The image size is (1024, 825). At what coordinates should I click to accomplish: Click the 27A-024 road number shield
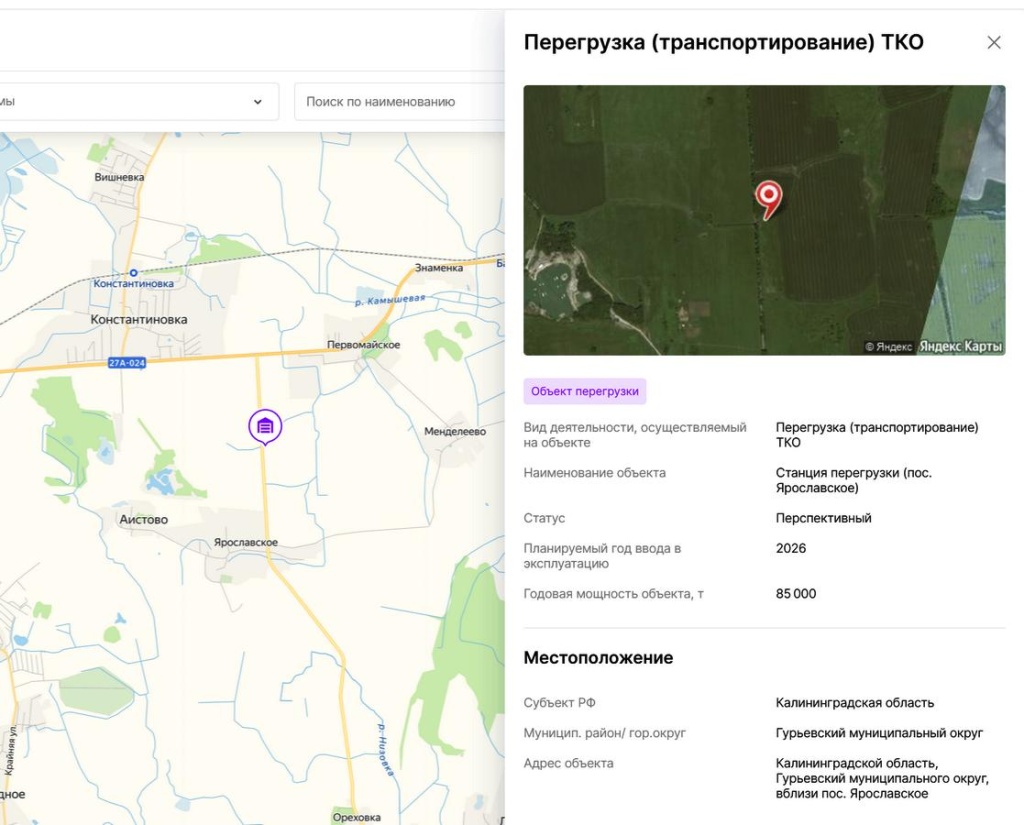pos(127,363)
